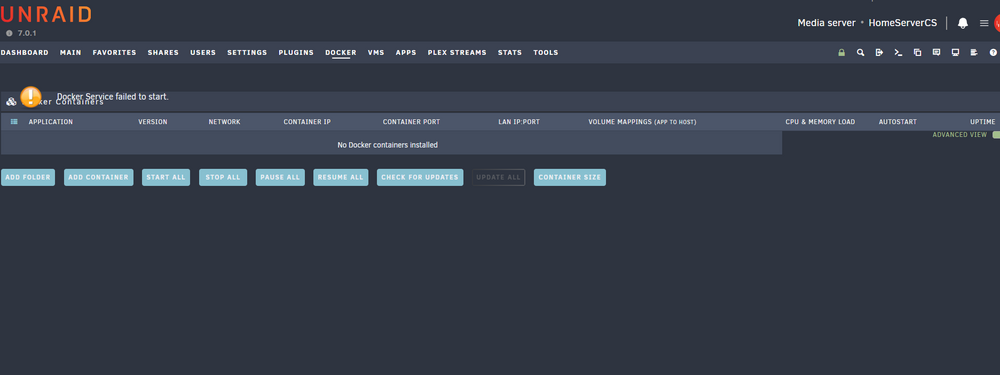Click the Autostart column header
The image size is (1000, 375).
pyautogui.click(x=897, y=122)
